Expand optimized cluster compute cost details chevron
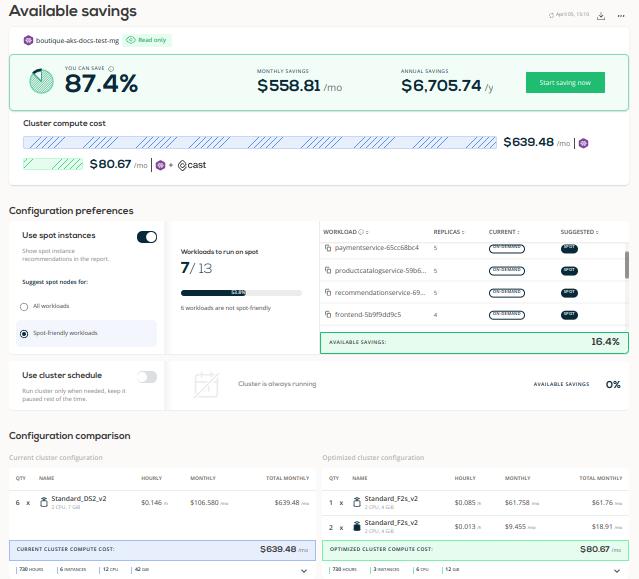Image resolution: width=639 pixels, height=579 pixels. tap(617, 571)
